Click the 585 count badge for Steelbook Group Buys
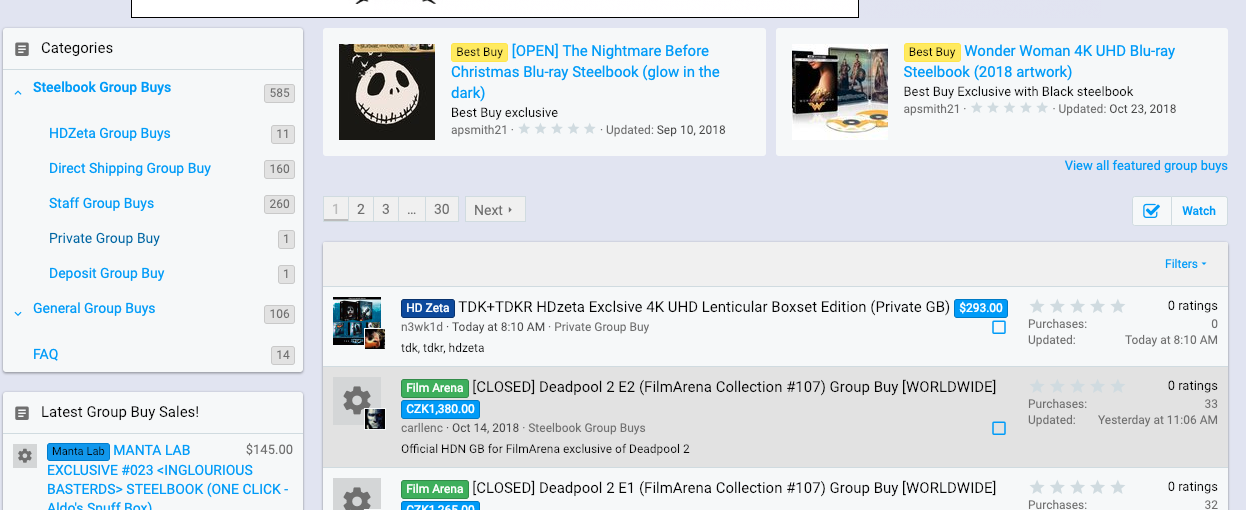The image size is (1246, 510). pos(279,93)
